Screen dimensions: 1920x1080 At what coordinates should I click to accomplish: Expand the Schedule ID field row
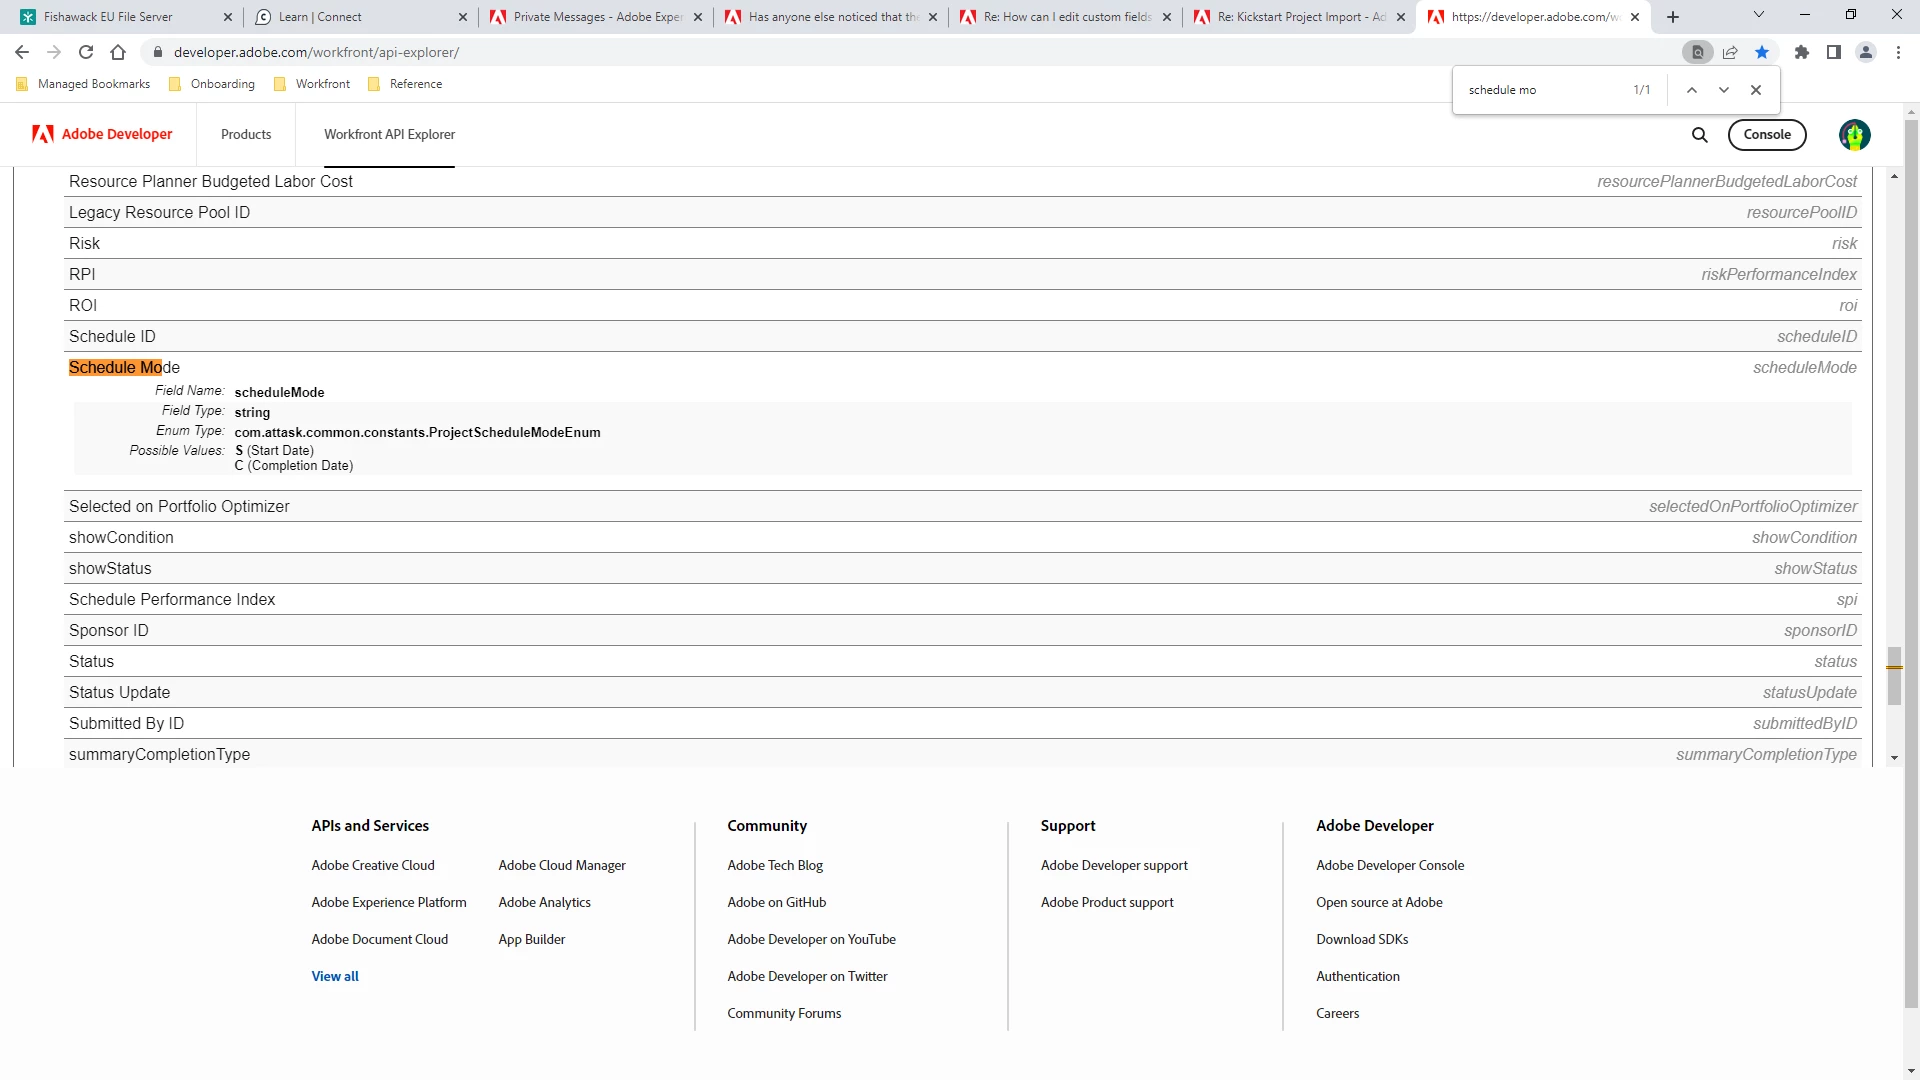112,336
